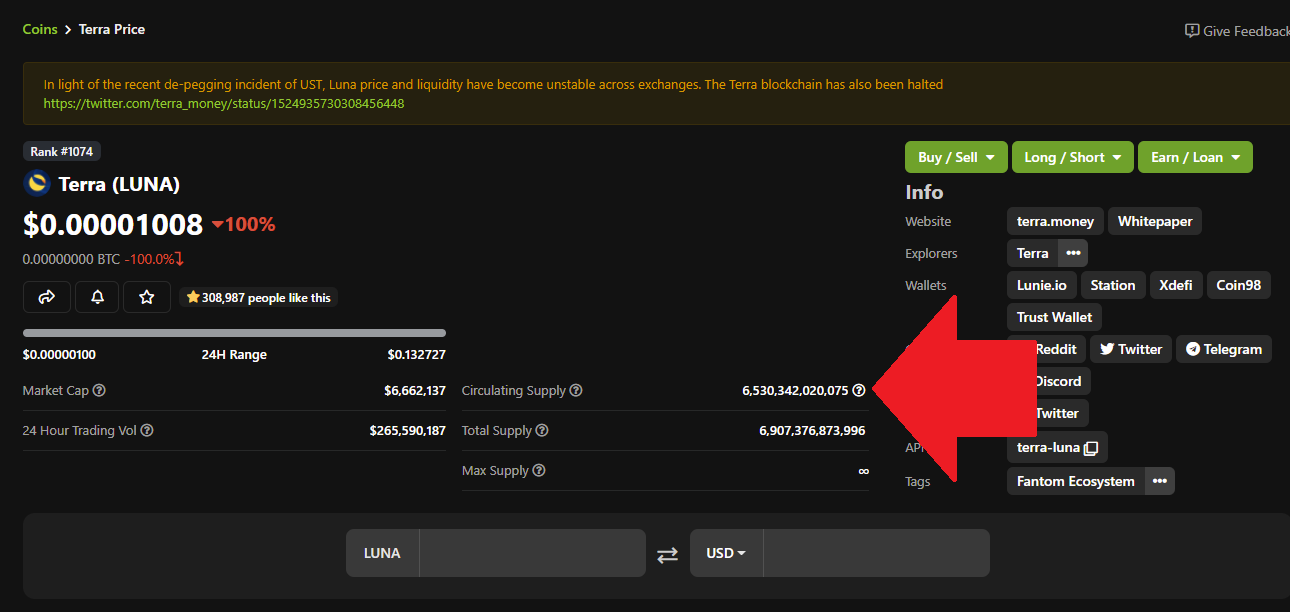The image size is (1290, 612).
Task: Click the $265,590,187 trading volume value
Action: click(x=408, y=431)
